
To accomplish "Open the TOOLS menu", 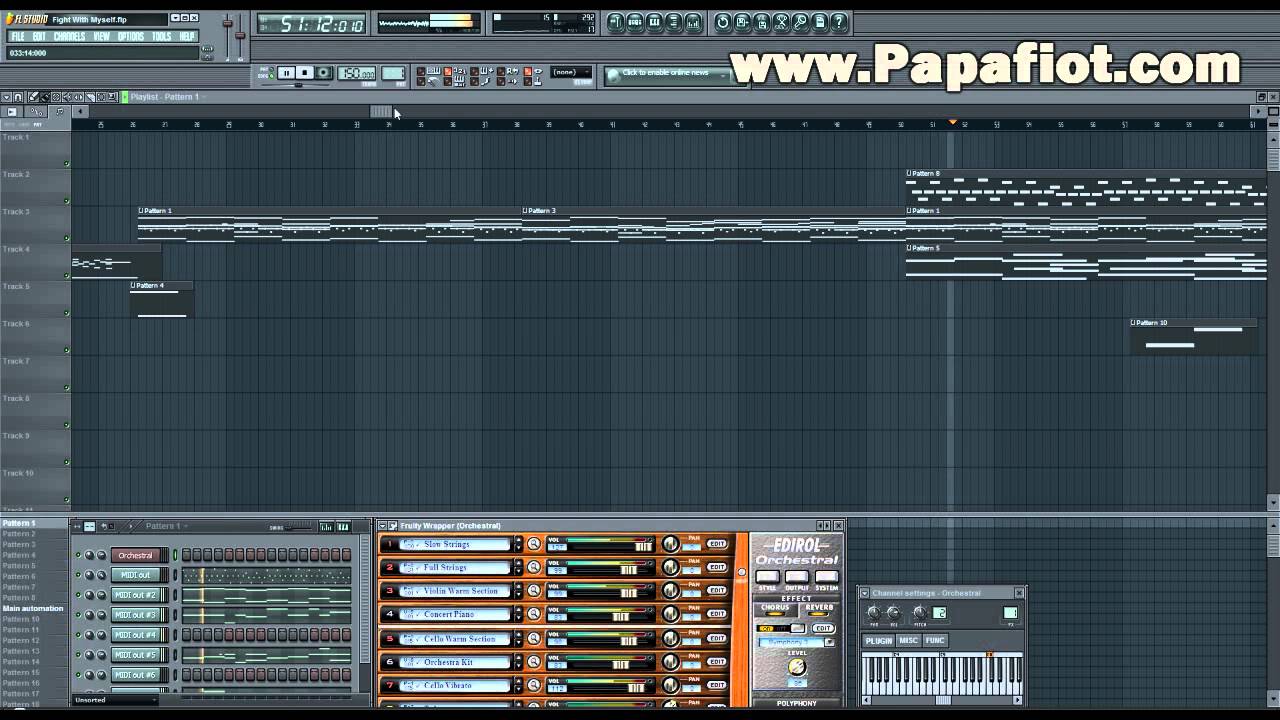I will (161, 37).
